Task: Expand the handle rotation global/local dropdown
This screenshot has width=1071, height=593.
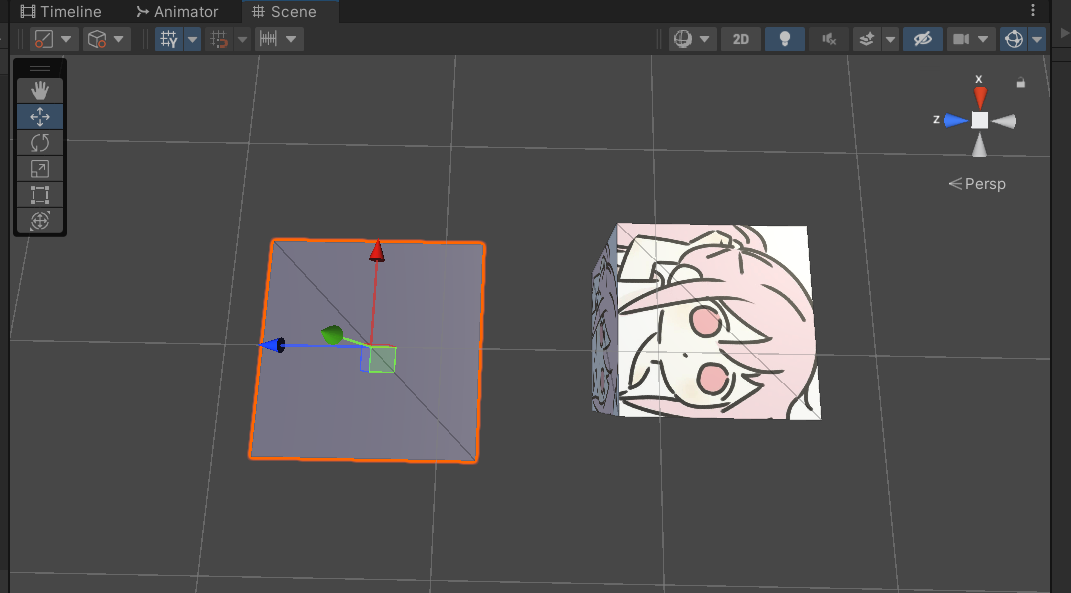Action: click(x=119, y=39)
